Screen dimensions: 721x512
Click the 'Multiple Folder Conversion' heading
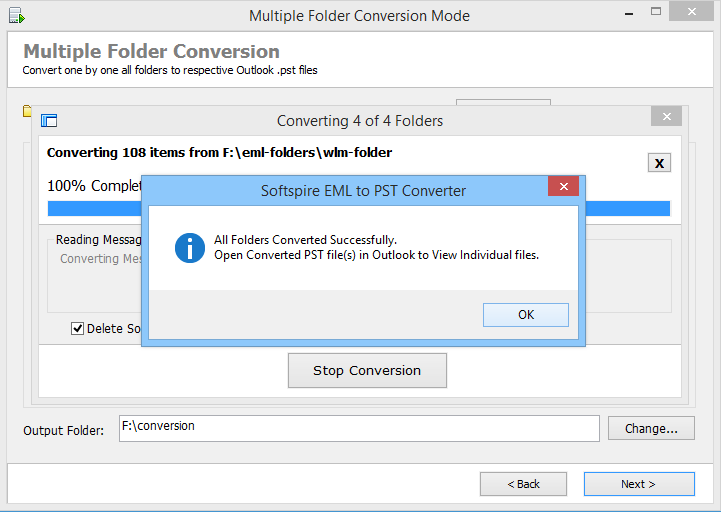pos(151,51)
